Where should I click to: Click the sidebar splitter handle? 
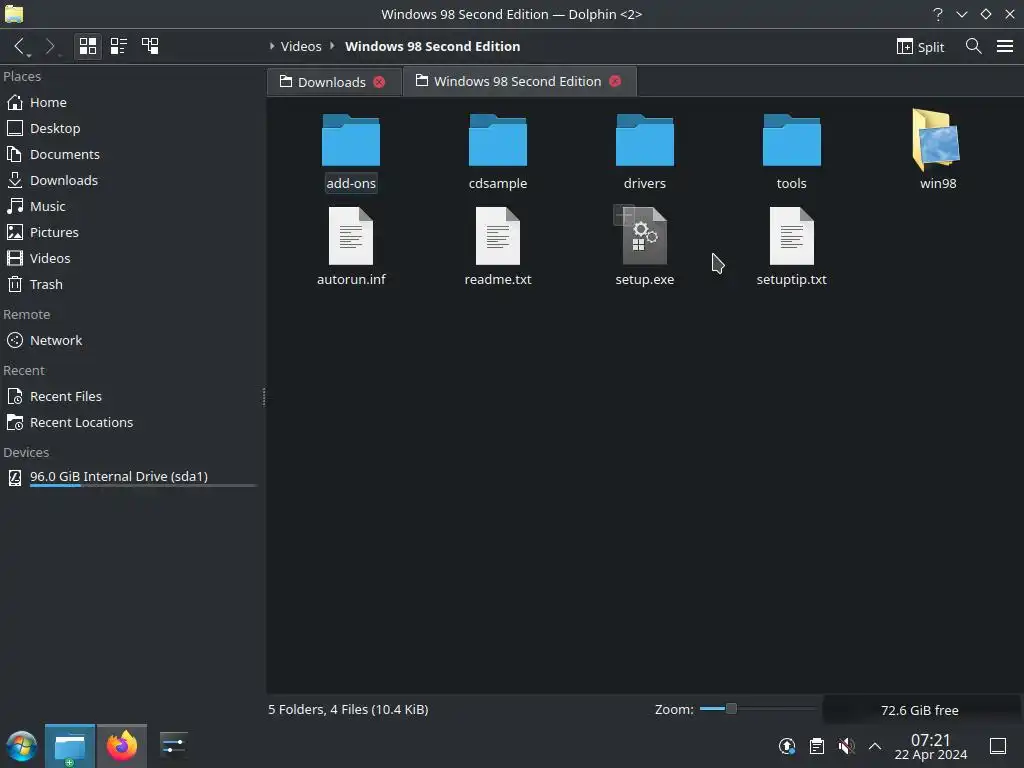click(x=264, y=396)
